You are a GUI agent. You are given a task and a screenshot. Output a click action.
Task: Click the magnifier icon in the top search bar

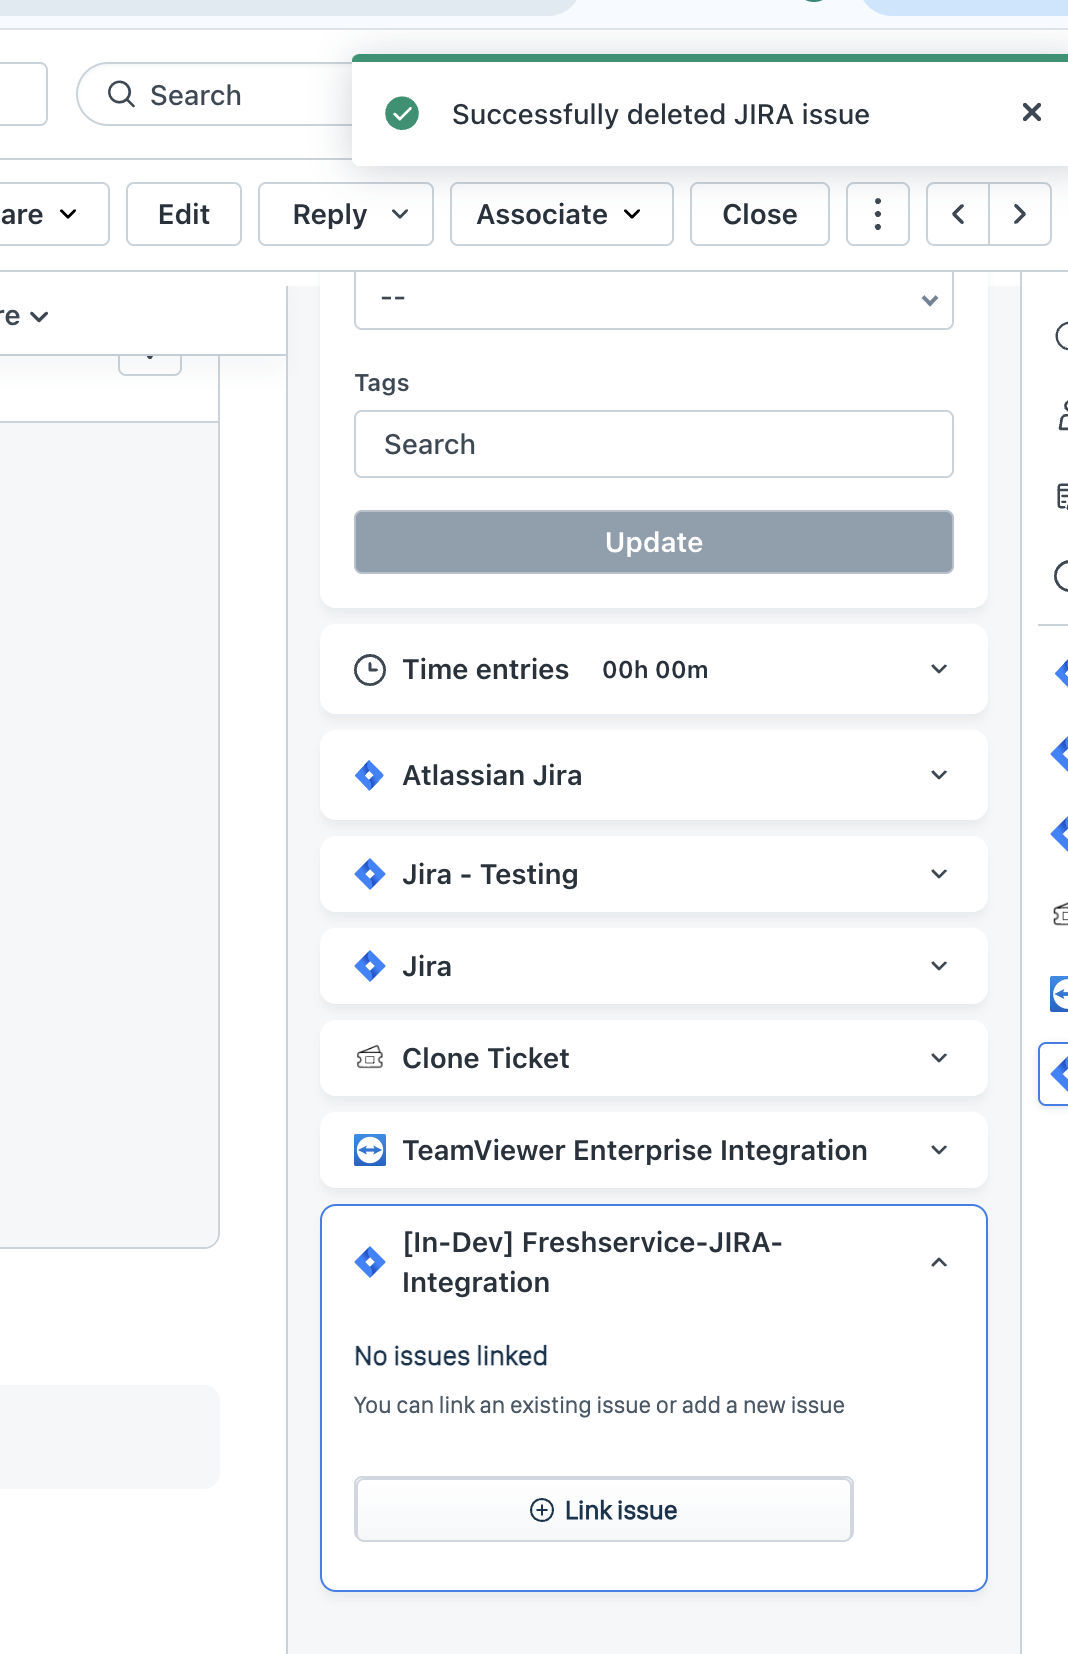pos(121,94)
